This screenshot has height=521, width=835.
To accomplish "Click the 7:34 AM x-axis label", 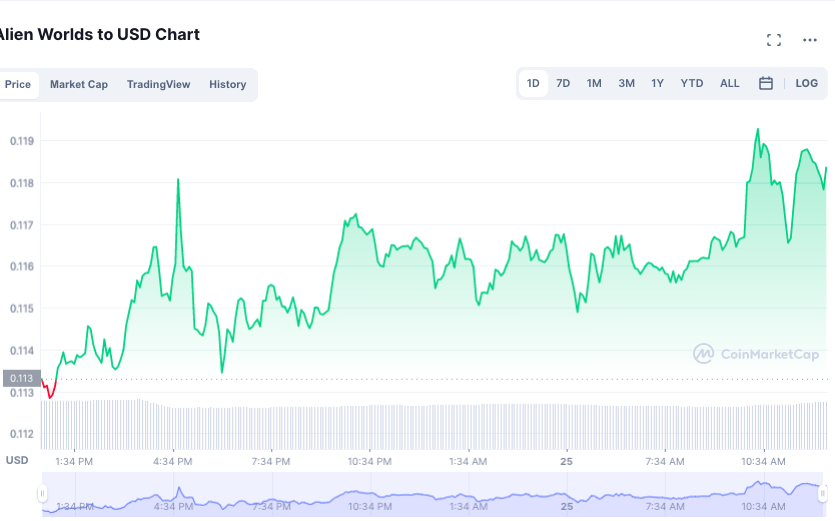I will pyautogui.click(x=665, y=461).
